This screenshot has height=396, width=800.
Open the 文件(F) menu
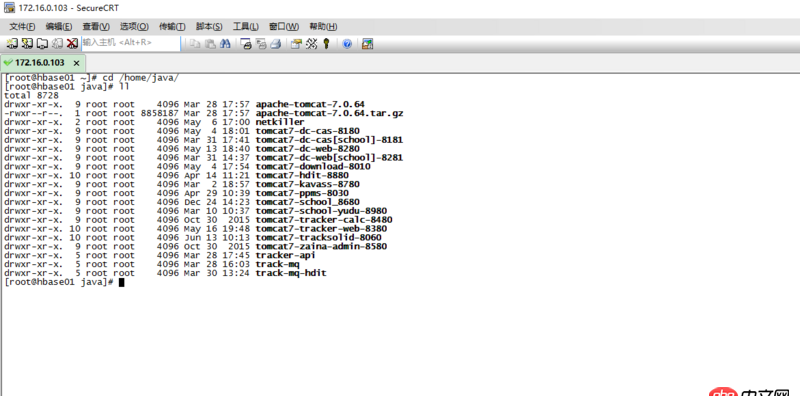(22, 27)
